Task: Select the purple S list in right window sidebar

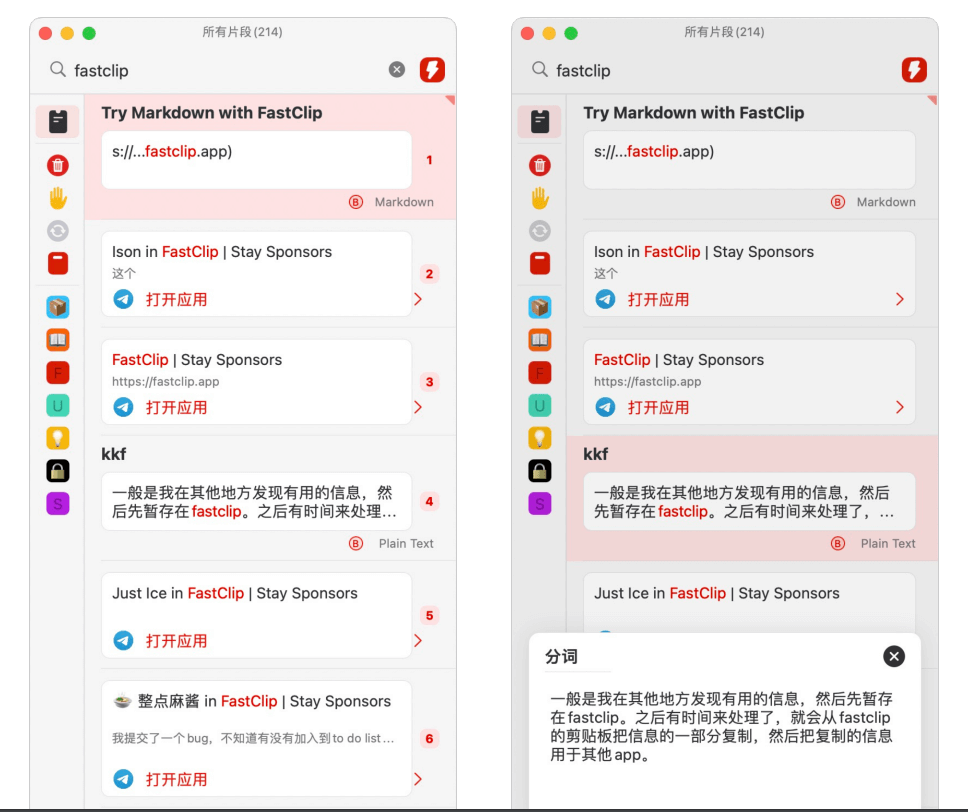Action: [540, 504]
